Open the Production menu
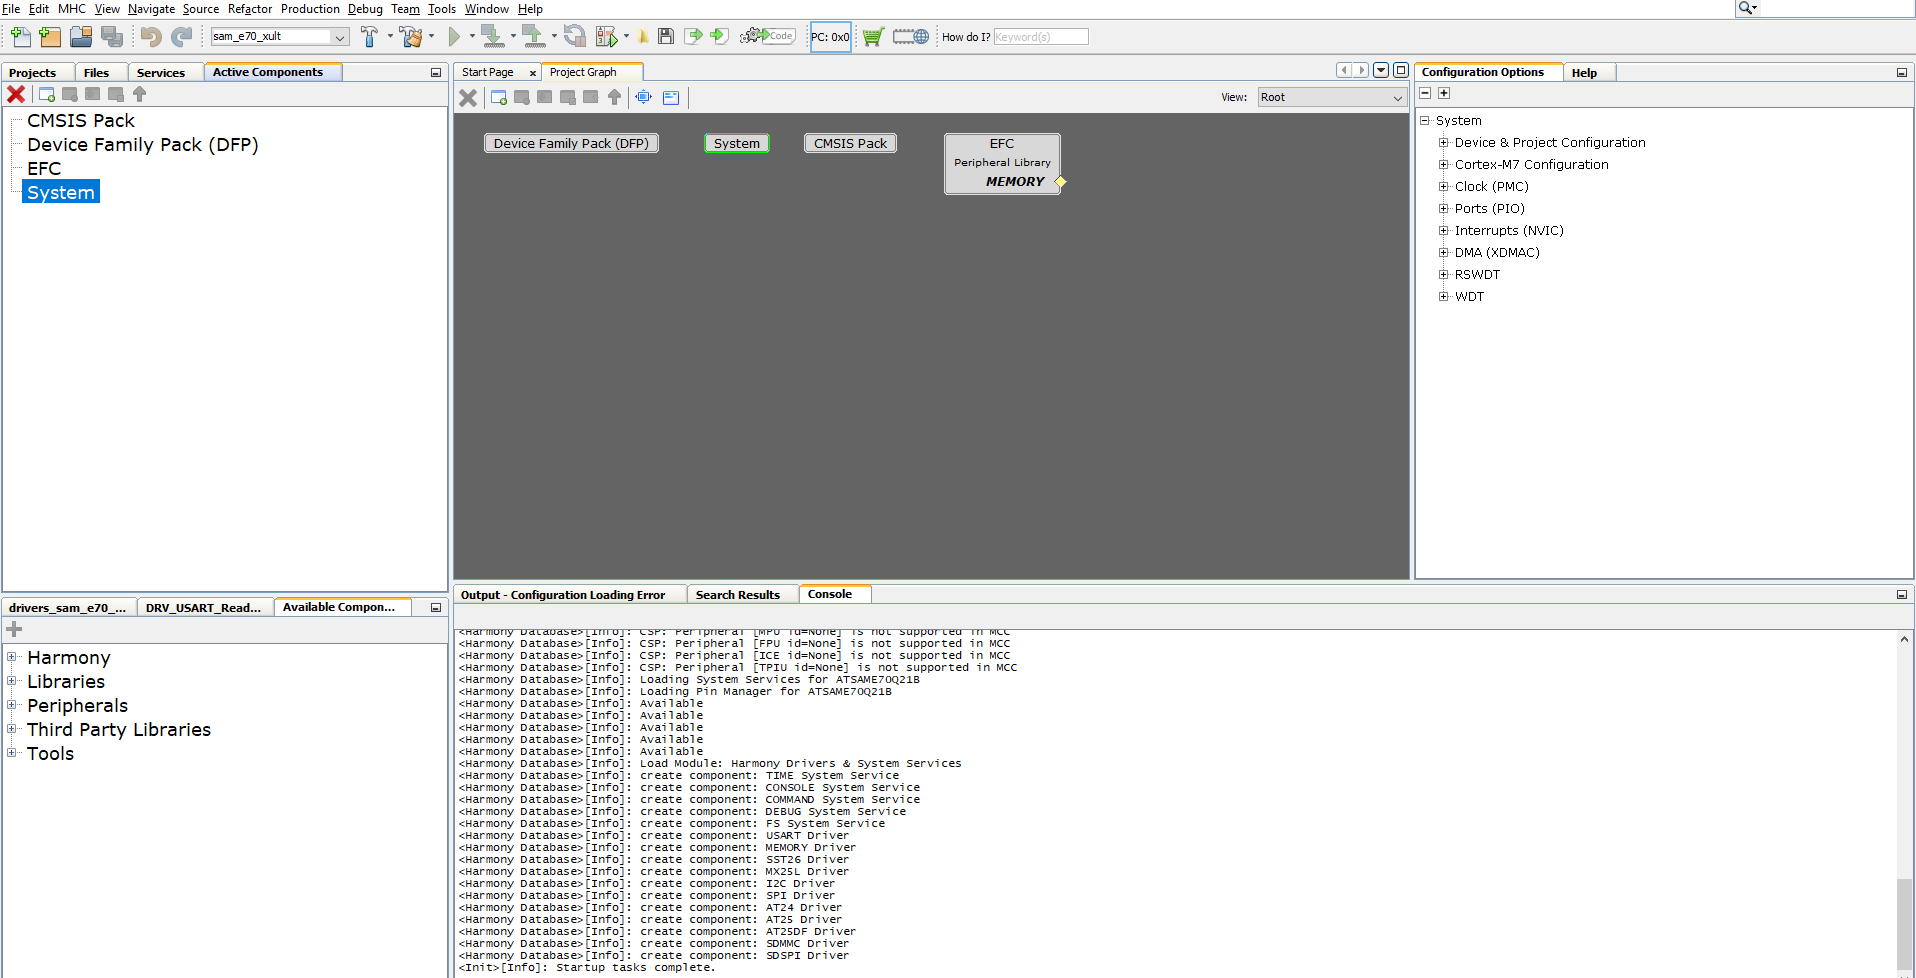The image size is (1916, 978). coord(310,9)
